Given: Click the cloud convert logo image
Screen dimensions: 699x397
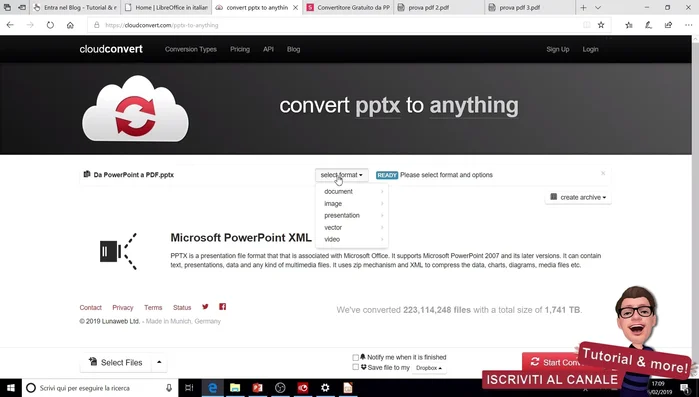Looking at the screenshot, I should 136,109.
